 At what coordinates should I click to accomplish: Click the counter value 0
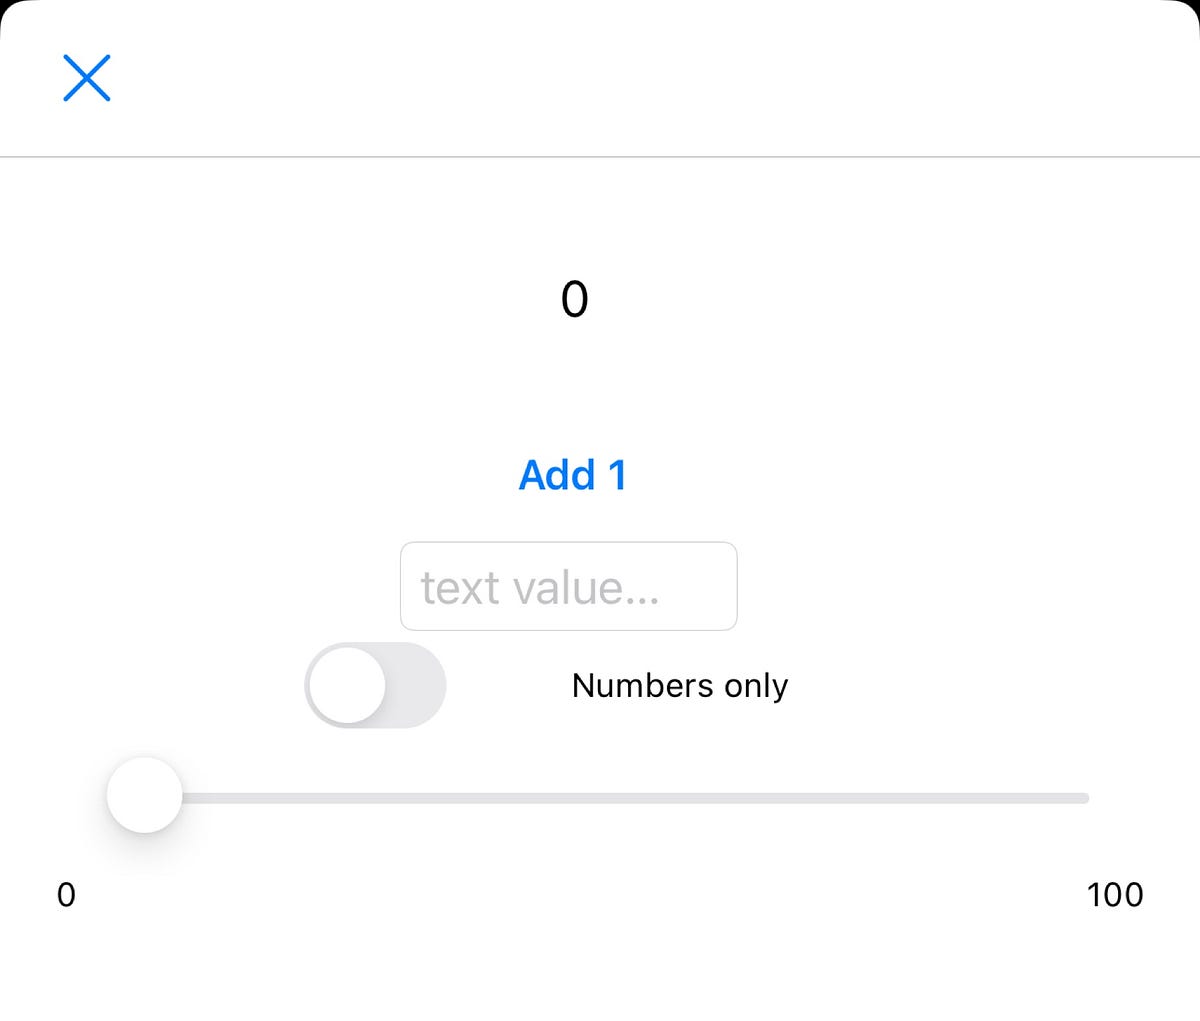tap(573, 299)
